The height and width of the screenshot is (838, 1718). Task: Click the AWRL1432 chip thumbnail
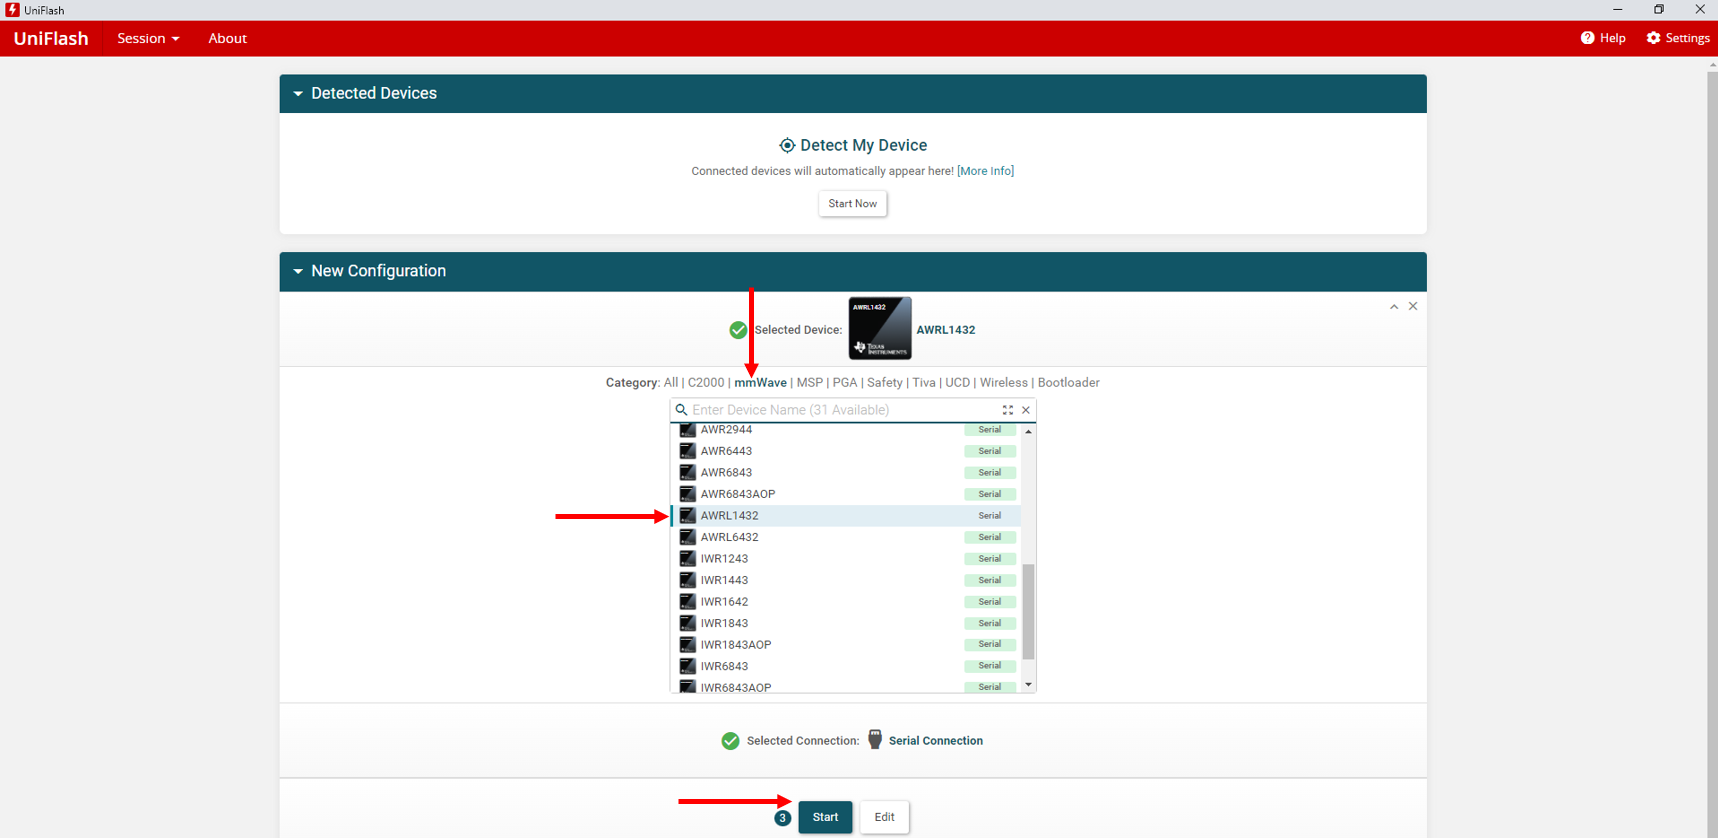tap(880, 328)
